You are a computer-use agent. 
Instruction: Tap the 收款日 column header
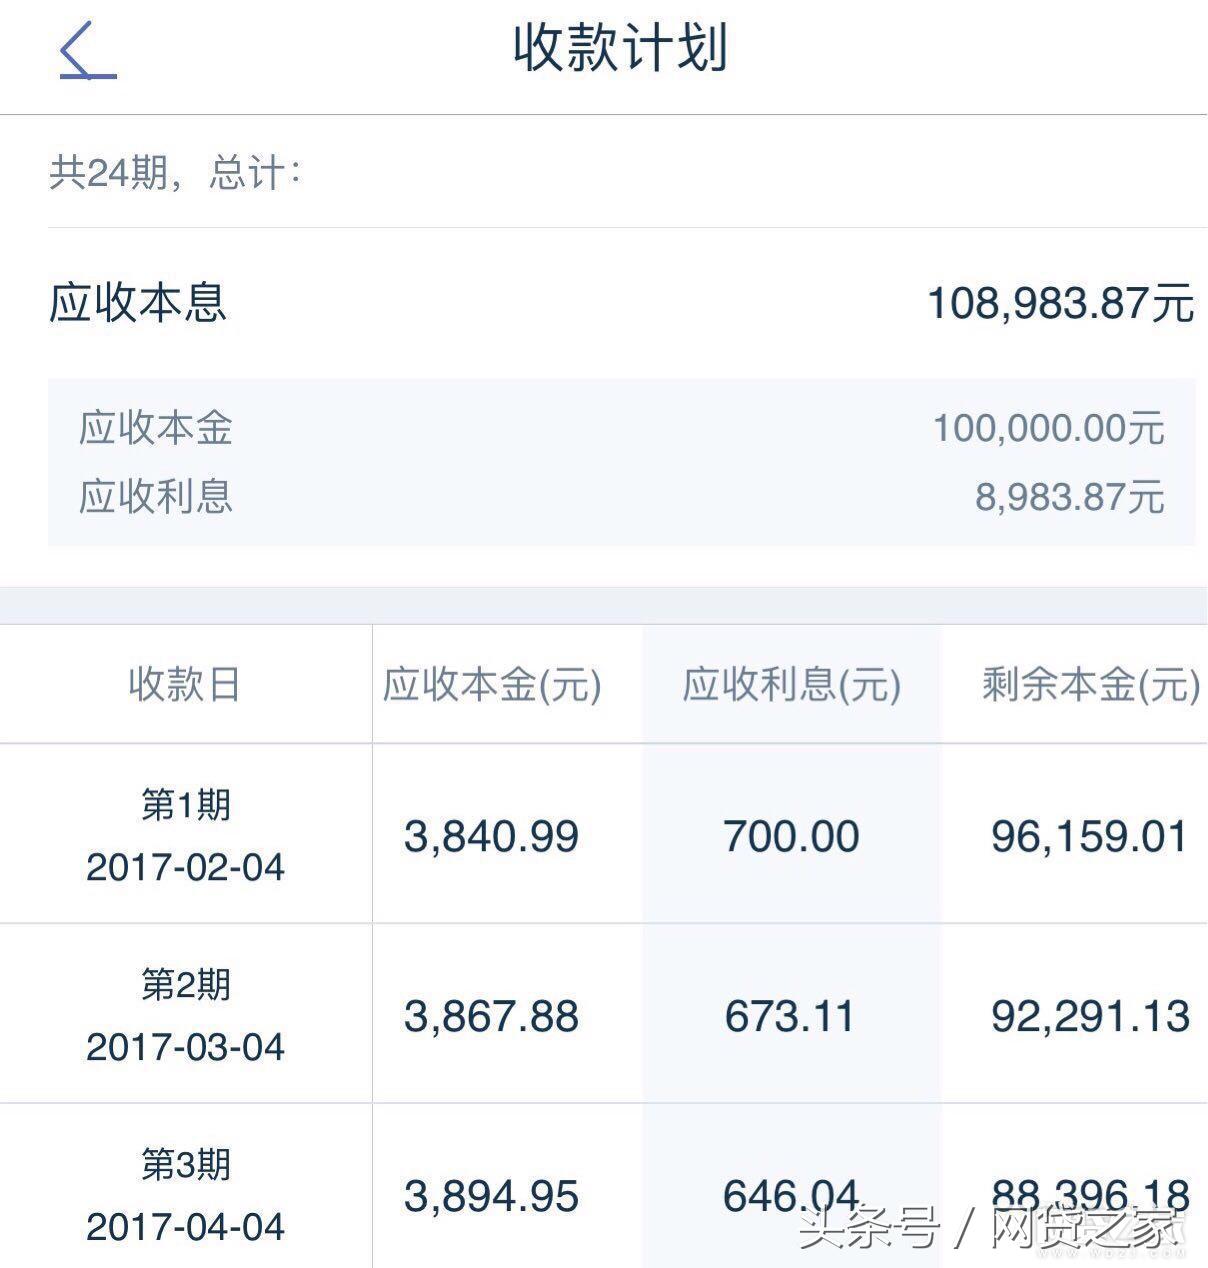coord(184,683)
